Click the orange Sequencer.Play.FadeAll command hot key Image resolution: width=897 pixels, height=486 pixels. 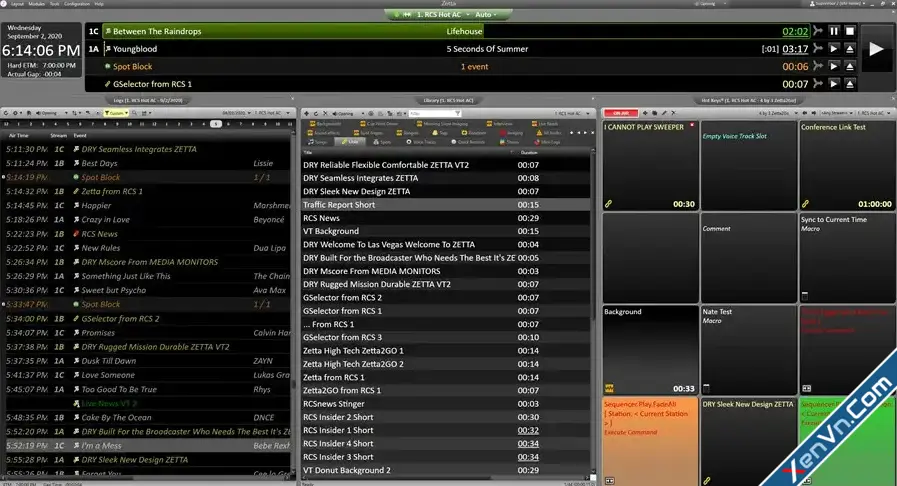650,441
